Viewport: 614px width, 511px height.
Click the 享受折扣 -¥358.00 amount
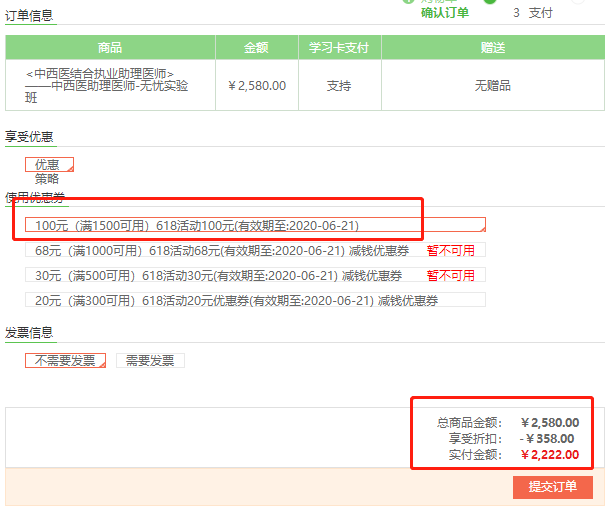pyautogui.click(x=549, y=438)
